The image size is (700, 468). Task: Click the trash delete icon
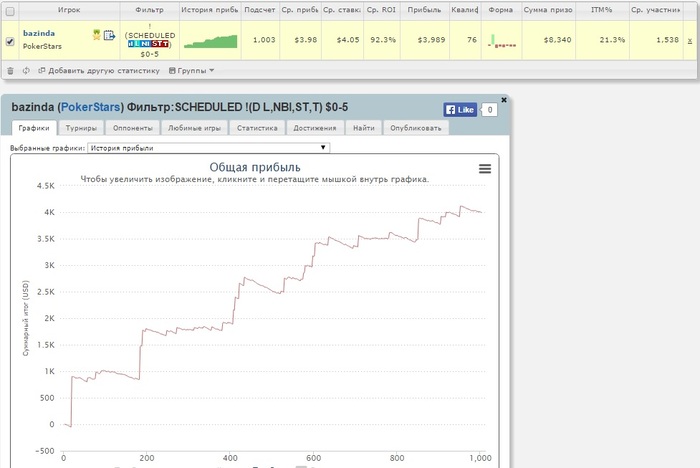(x=10, y=71)
